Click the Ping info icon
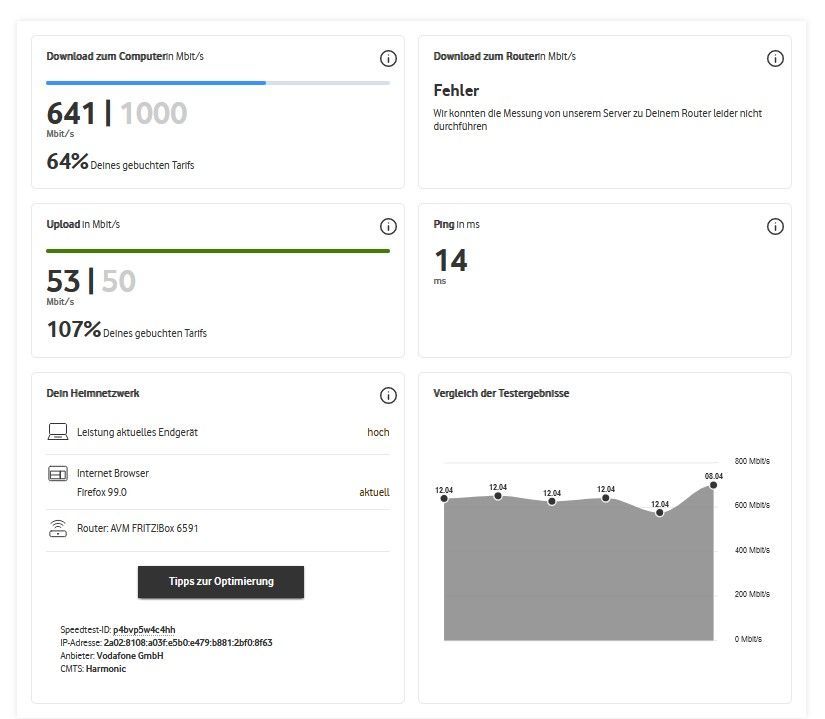Image resolution: width=825 pixels, height=719 pixels. point(775,227)
